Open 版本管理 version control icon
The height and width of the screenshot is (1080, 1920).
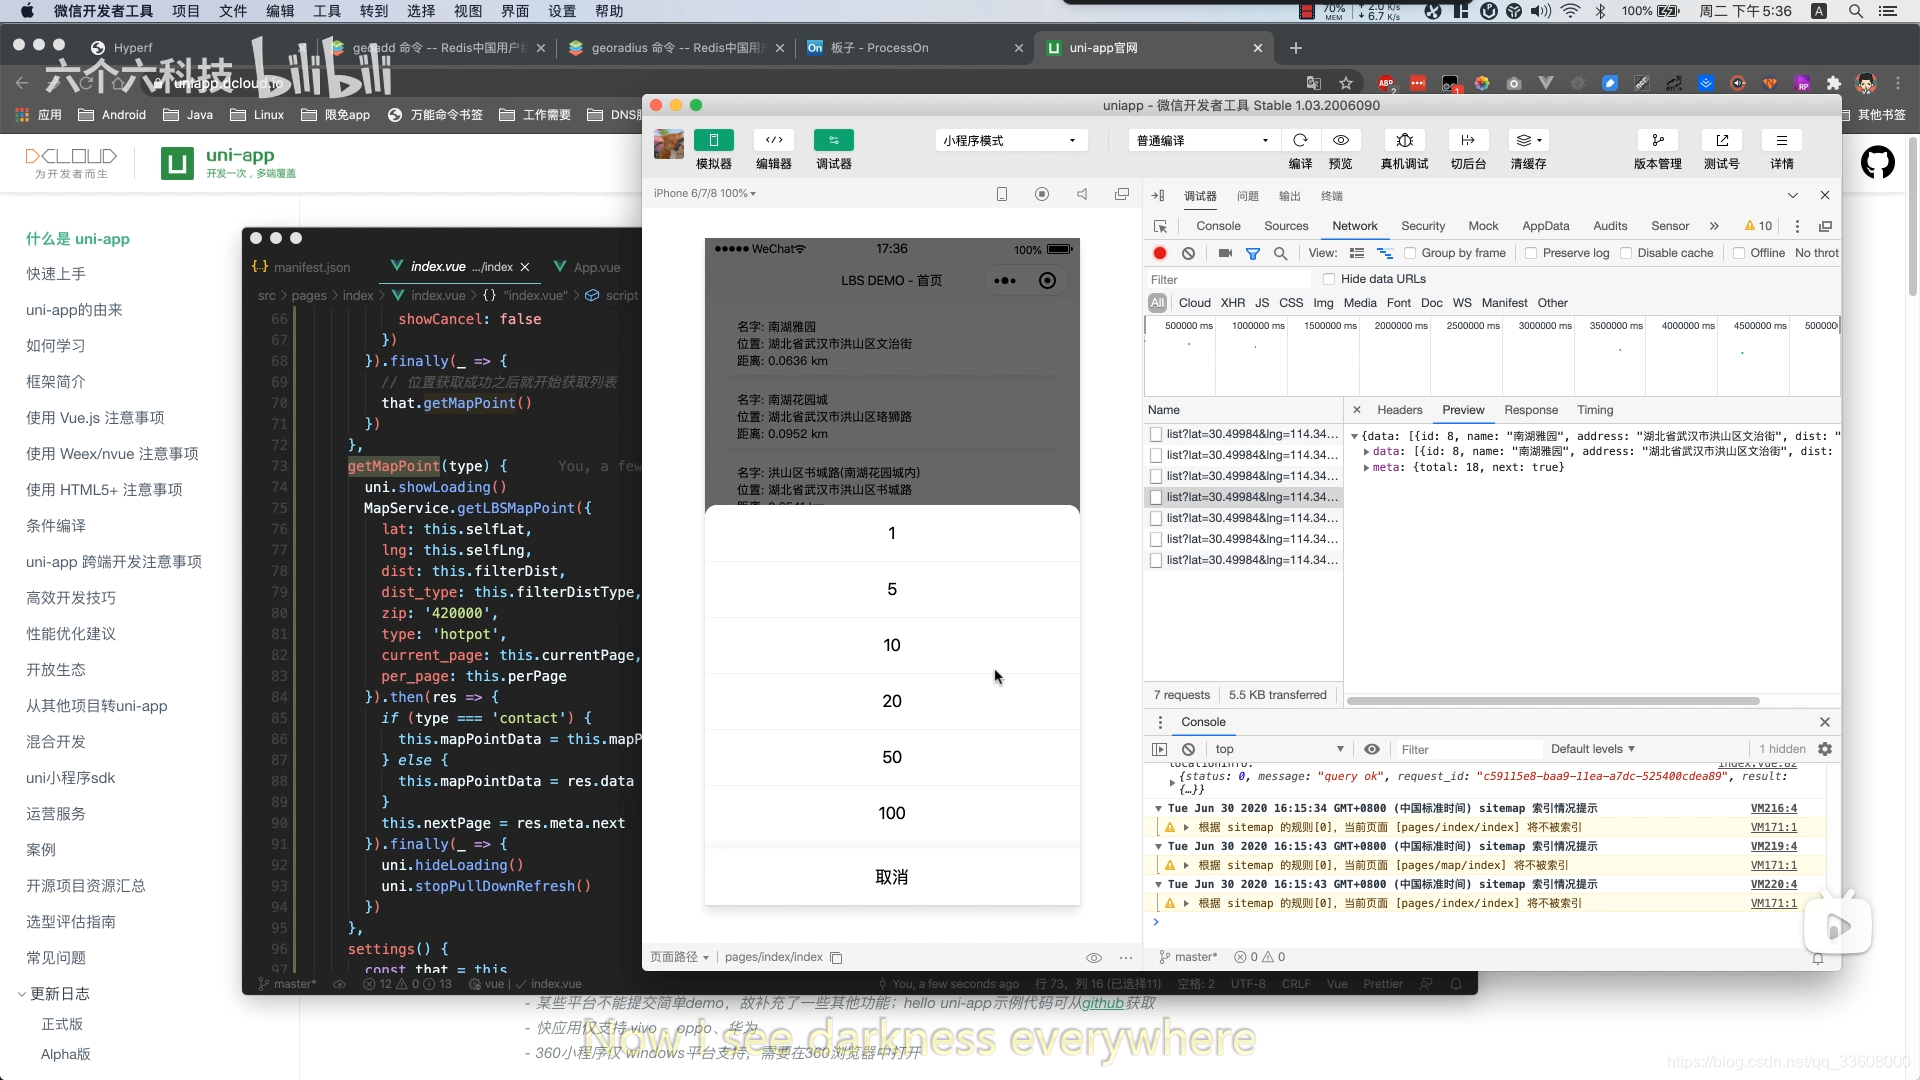click(x=1657, y=141)
